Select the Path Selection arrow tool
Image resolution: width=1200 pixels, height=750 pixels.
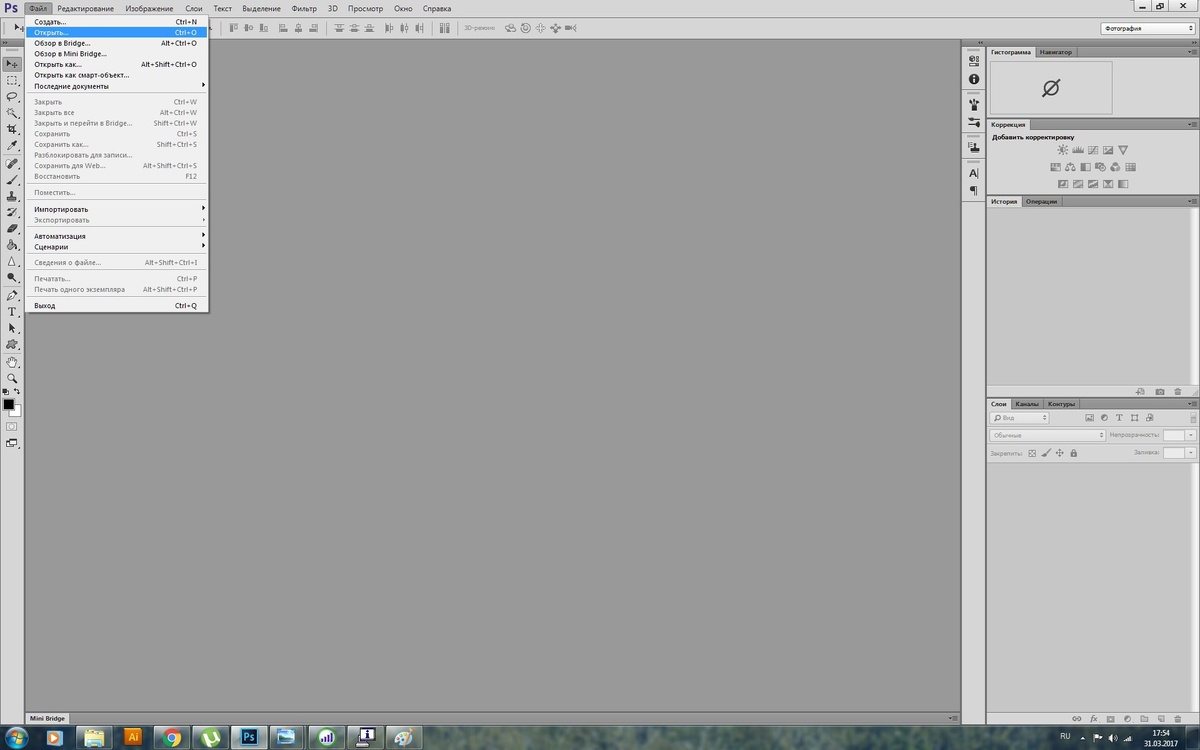tap(12, 328)
